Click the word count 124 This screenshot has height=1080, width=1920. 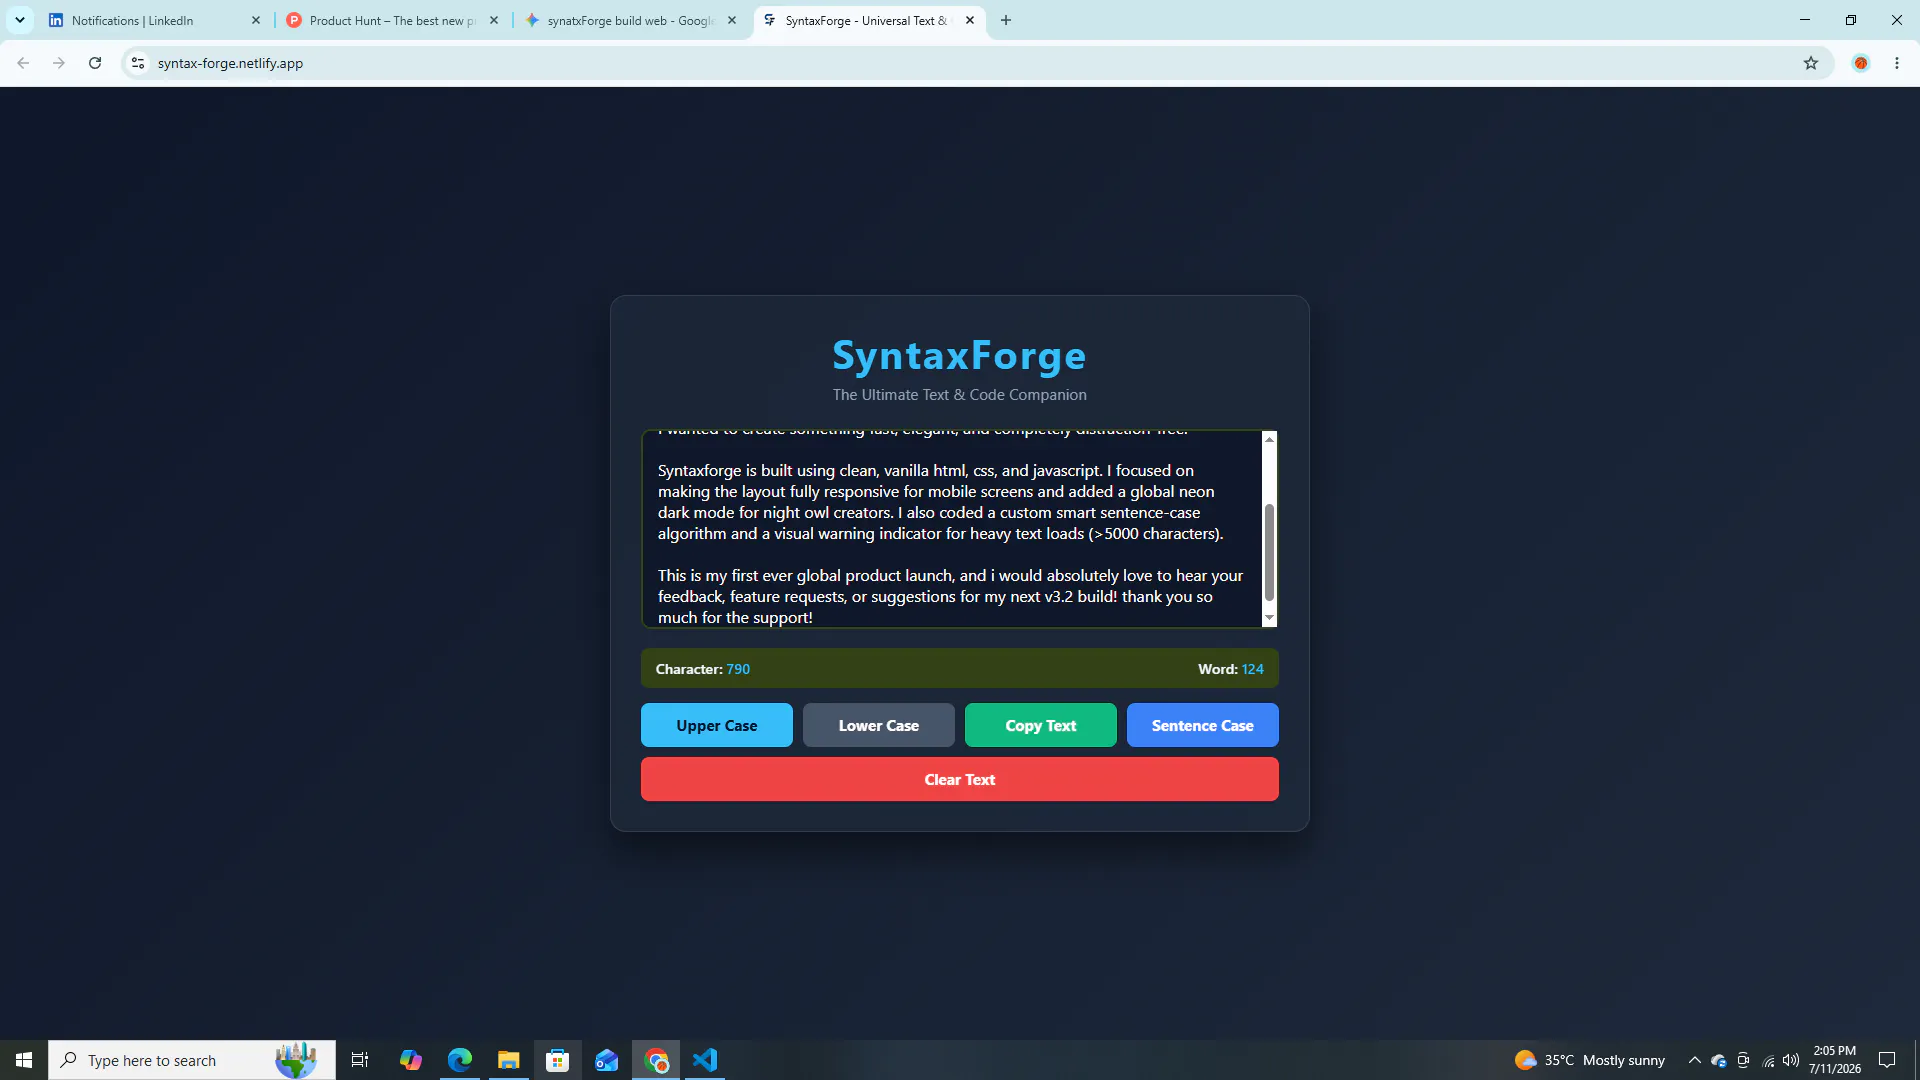(x=1253, y=669)
